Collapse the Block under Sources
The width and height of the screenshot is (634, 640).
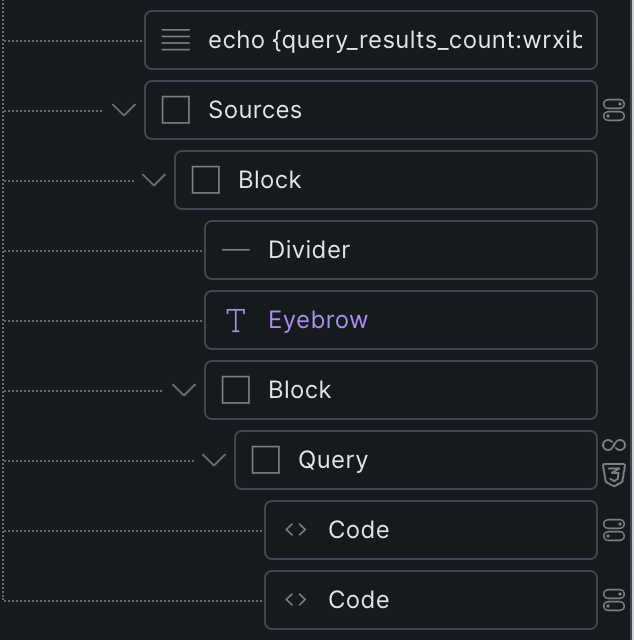154,180
